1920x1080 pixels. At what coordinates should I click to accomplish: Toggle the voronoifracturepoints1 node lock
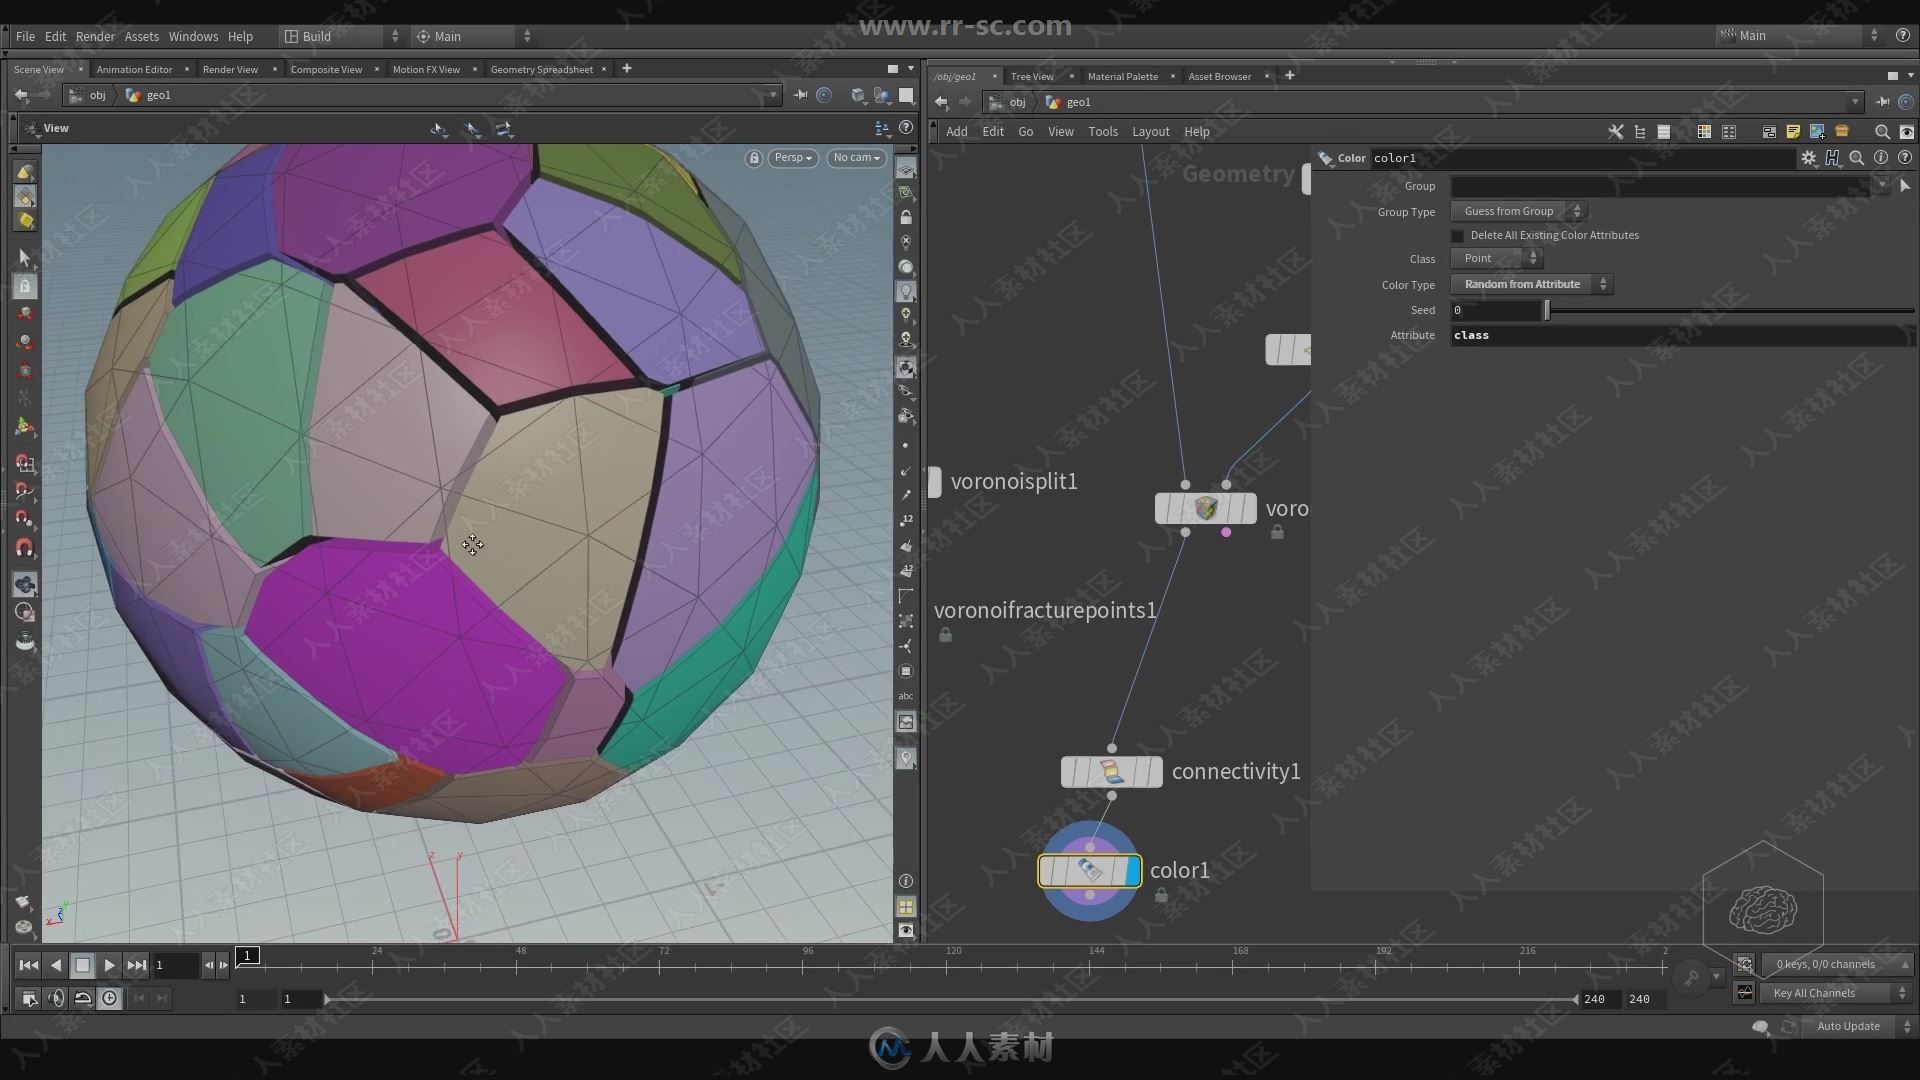click(945, 634)
